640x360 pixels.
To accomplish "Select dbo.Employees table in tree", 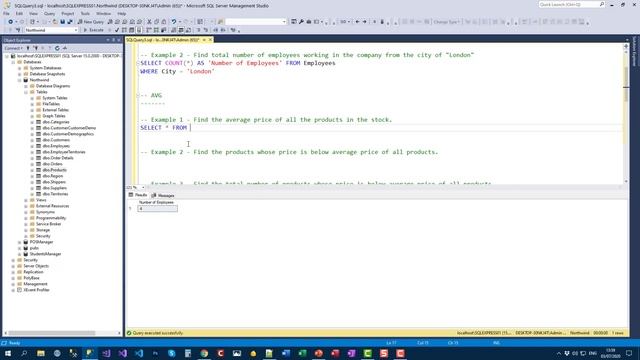I will (56, 146).
